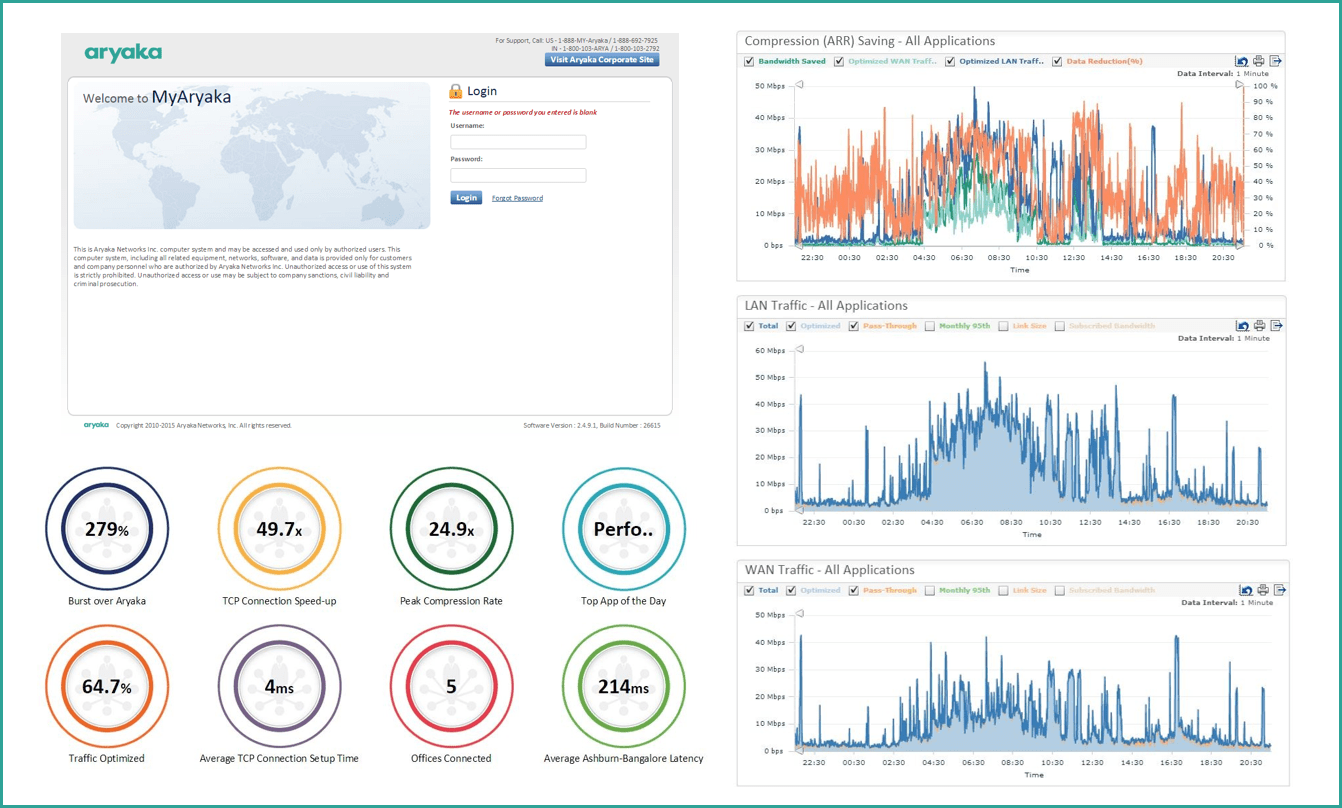The width and height of the screenshot is (1342, 808).
Task: Click the Aryaka logo in the header
Action: tap(123, 53)
